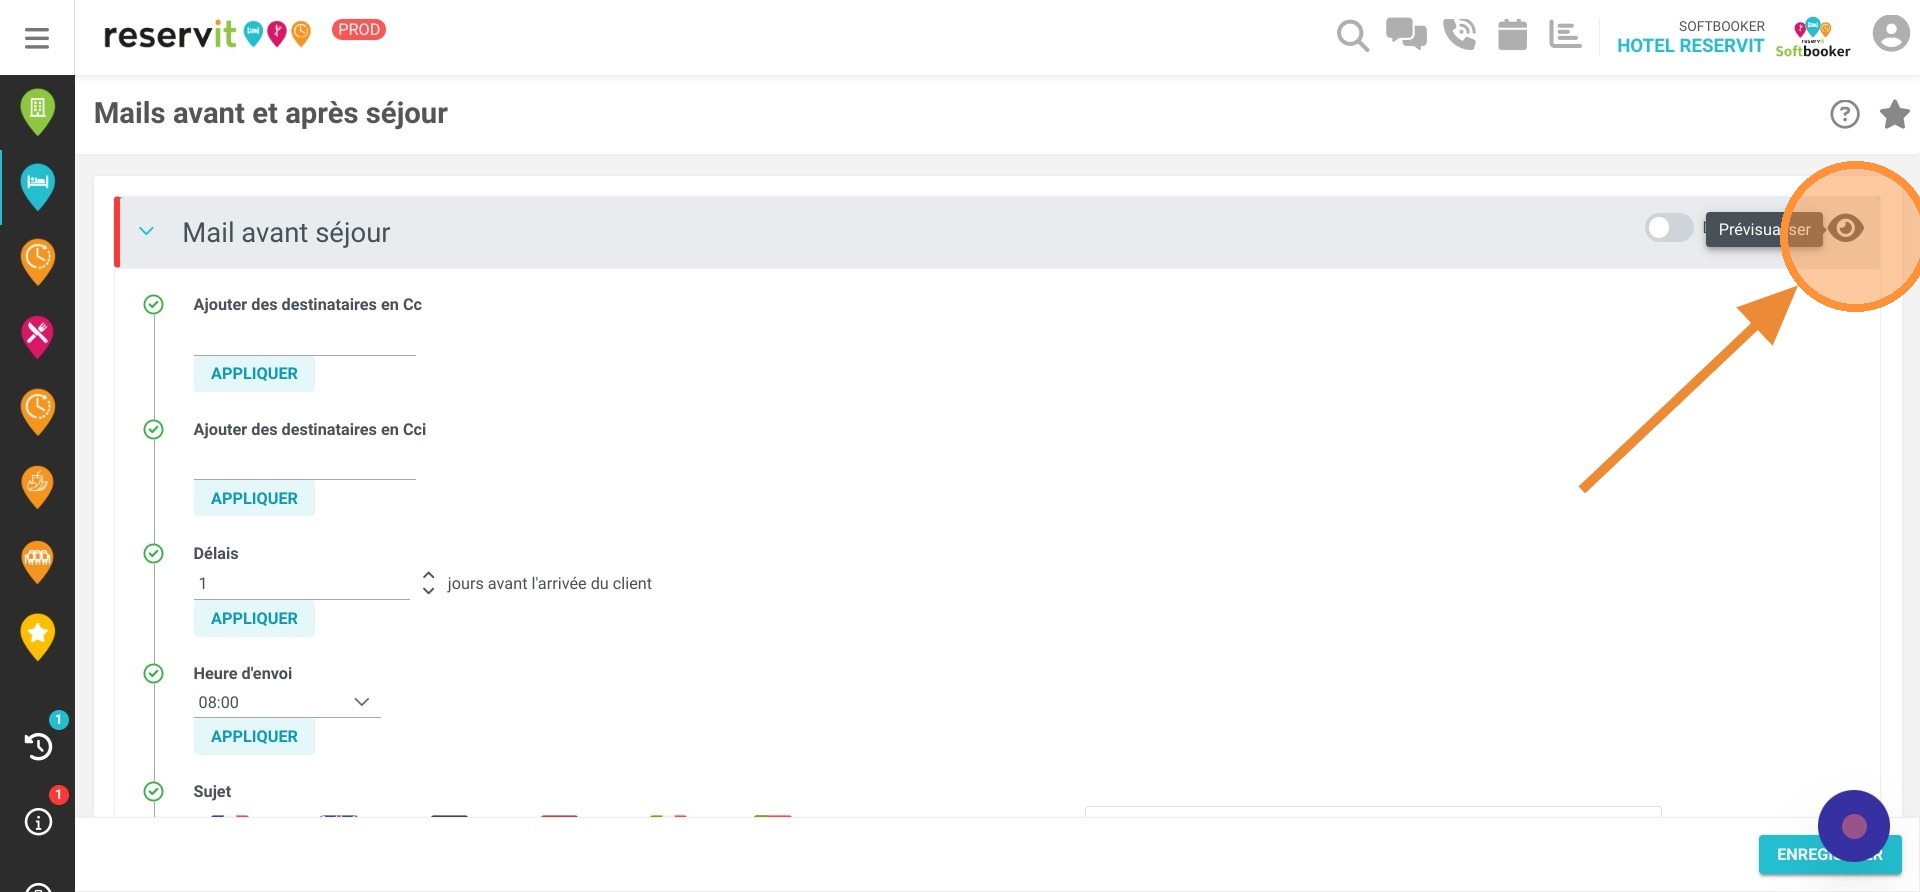Click the Cc recipients input field
Viewport: 1920px width, 892px height.
(304, 340)
